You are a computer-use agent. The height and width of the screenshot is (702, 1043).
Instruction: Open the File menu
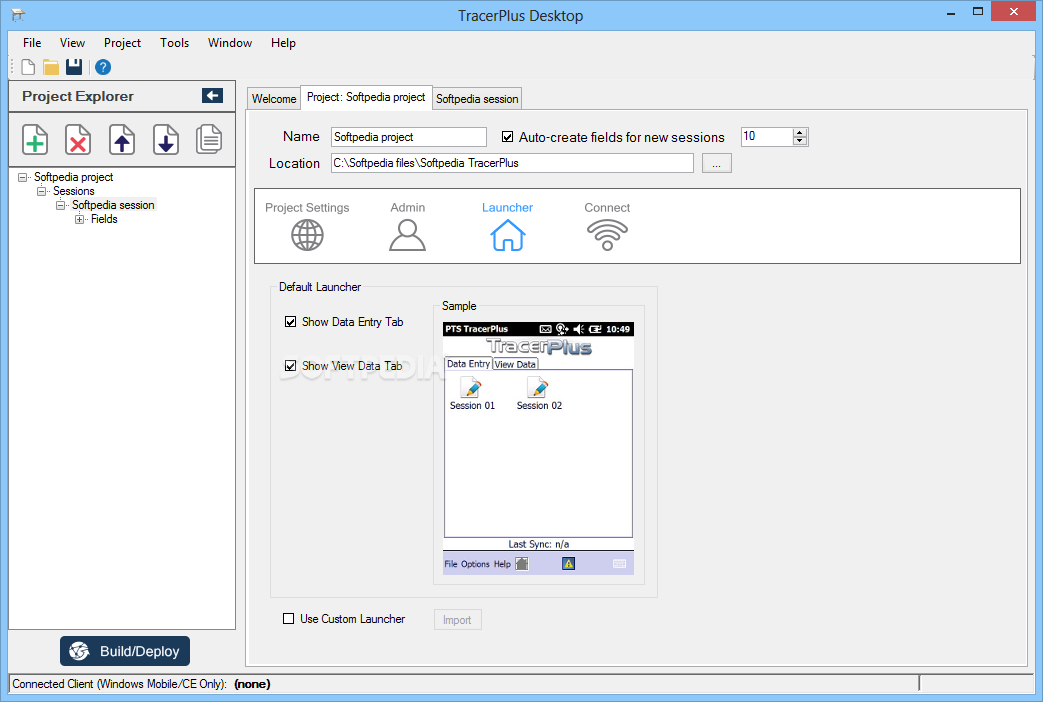pyautogui.click(x=32, y=43)
